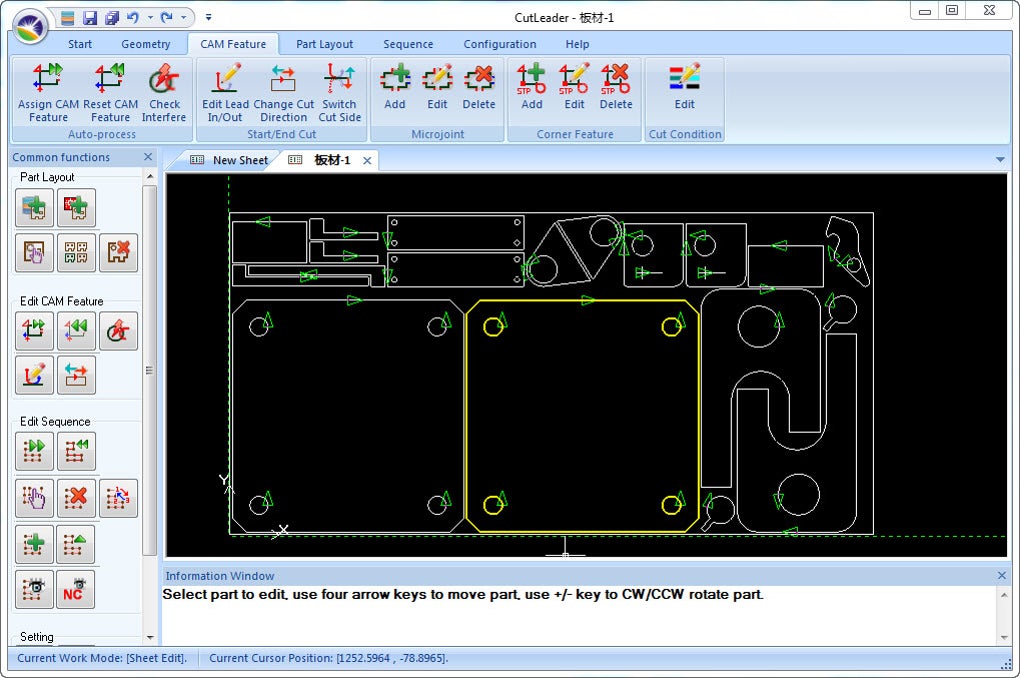Select Check Interfere tool in ribbon
The width and height of the screenshot is (1020, 678).
point(164,92)
